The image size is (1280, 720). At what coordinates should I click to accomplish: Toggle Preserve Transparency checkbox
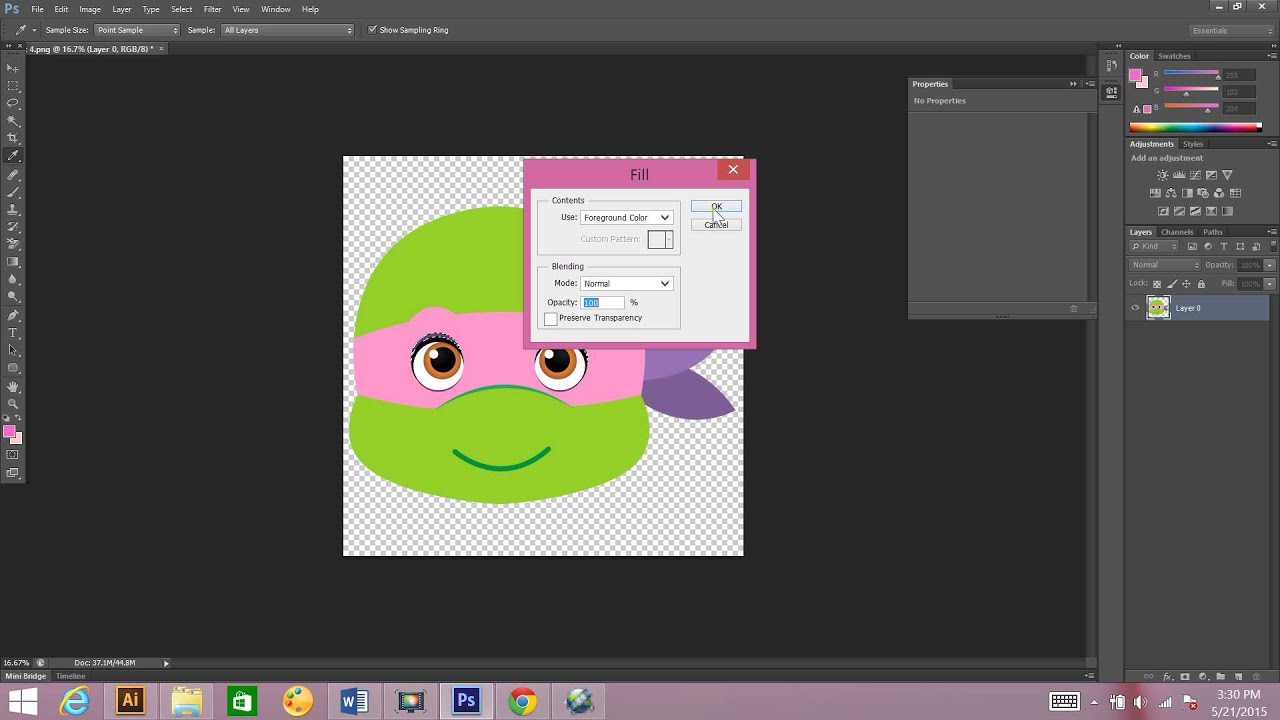coord(550,318)
